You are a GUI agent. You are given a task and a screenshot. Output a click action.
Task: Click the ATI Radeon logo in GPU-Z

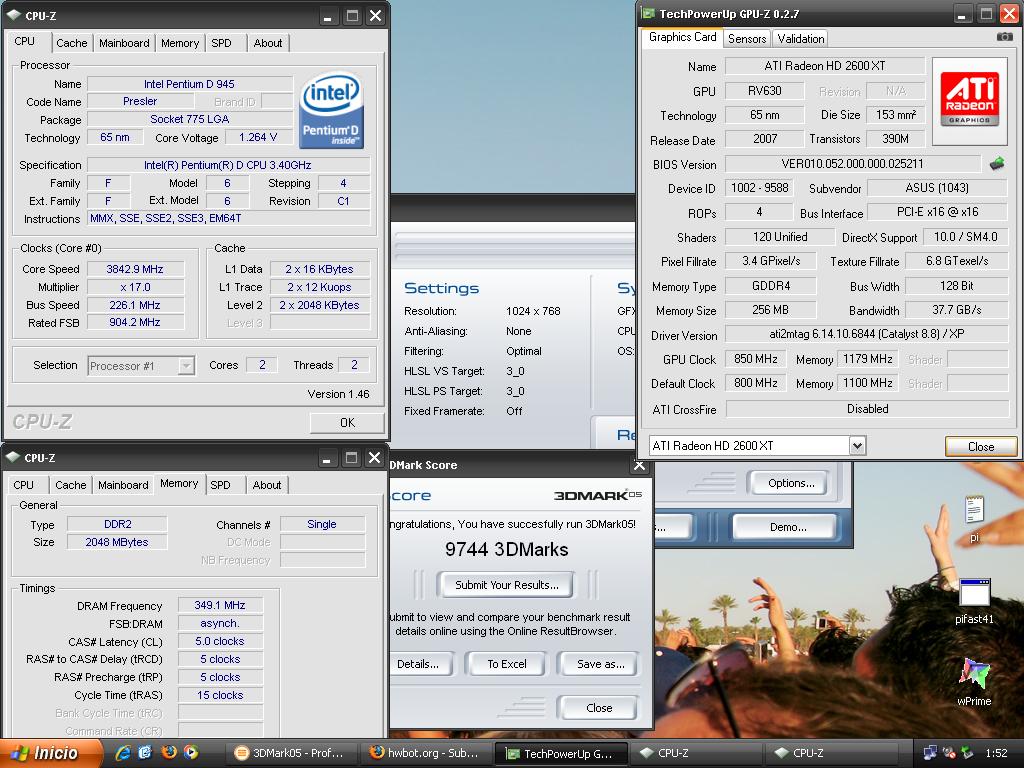pyautogui.click(x=970, y=99)
